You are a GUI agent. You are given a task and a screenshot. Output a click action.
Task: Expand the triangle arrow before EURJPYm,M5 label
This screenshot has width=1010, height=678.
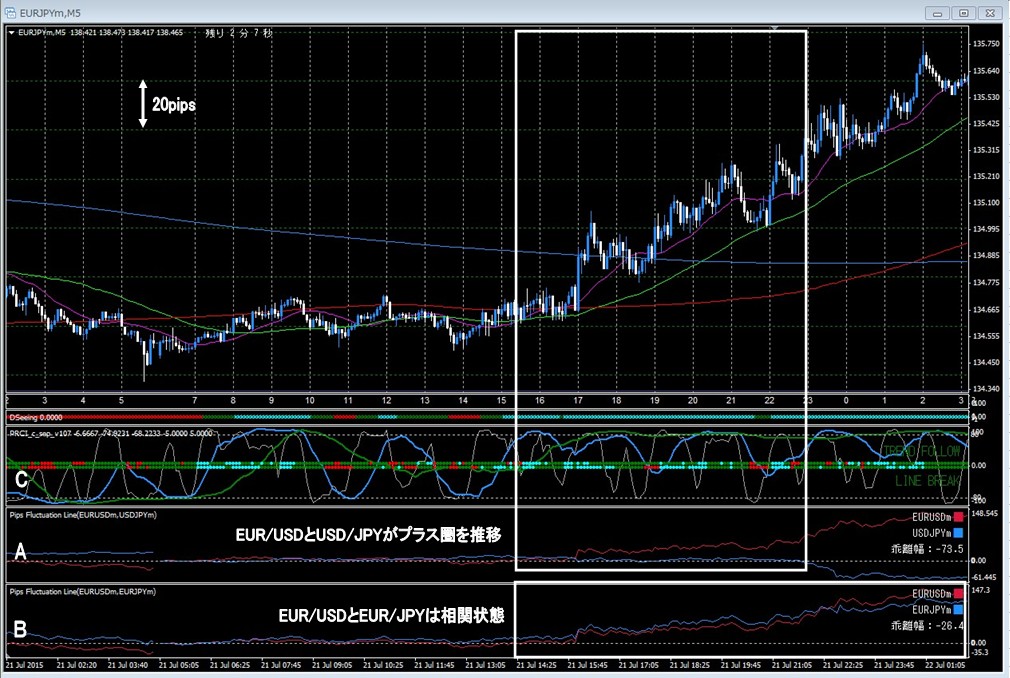[12, 32]
